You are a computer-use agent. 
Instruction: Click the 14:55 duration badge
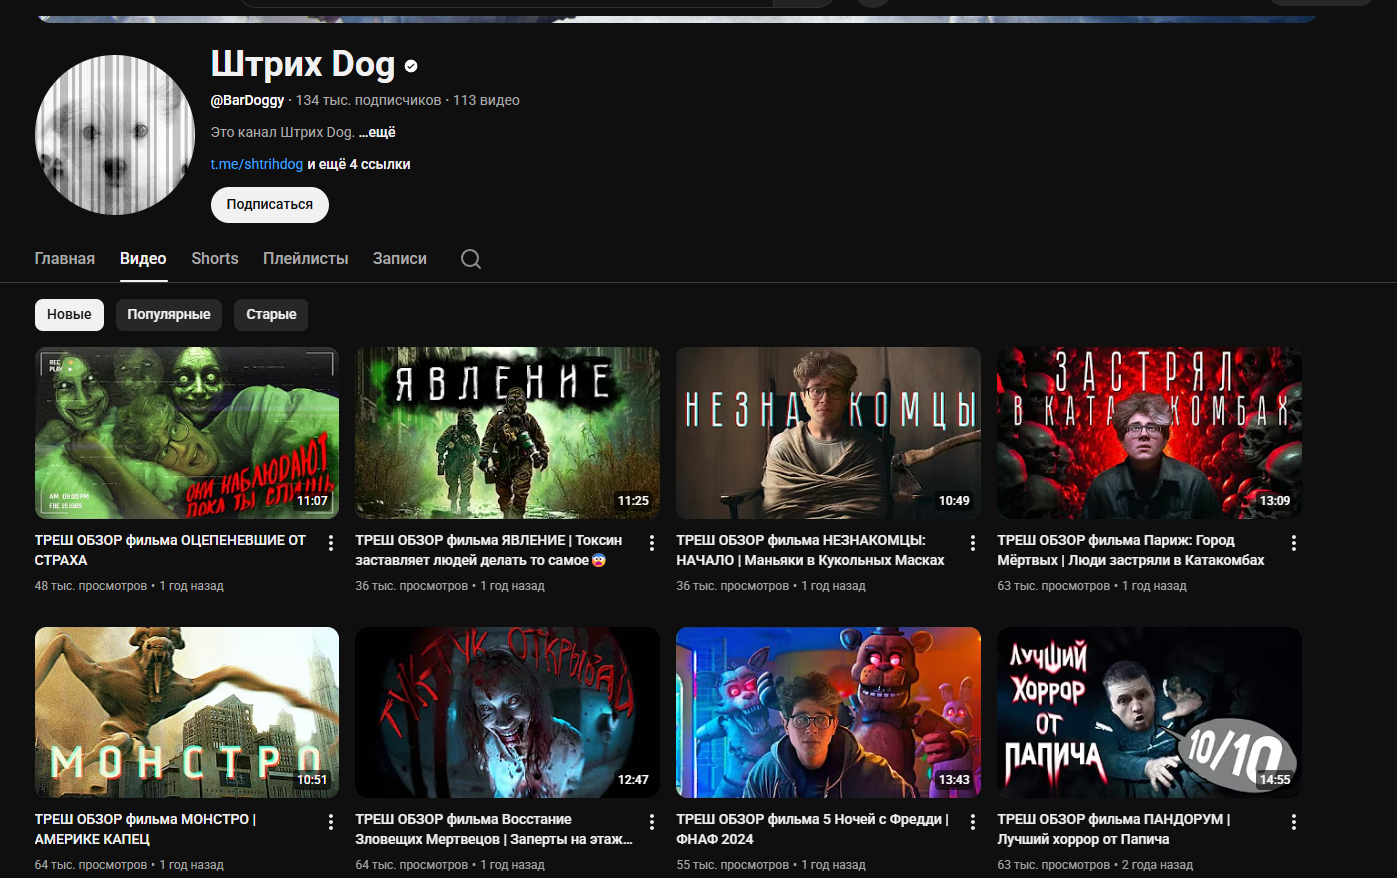point(1276,780)
